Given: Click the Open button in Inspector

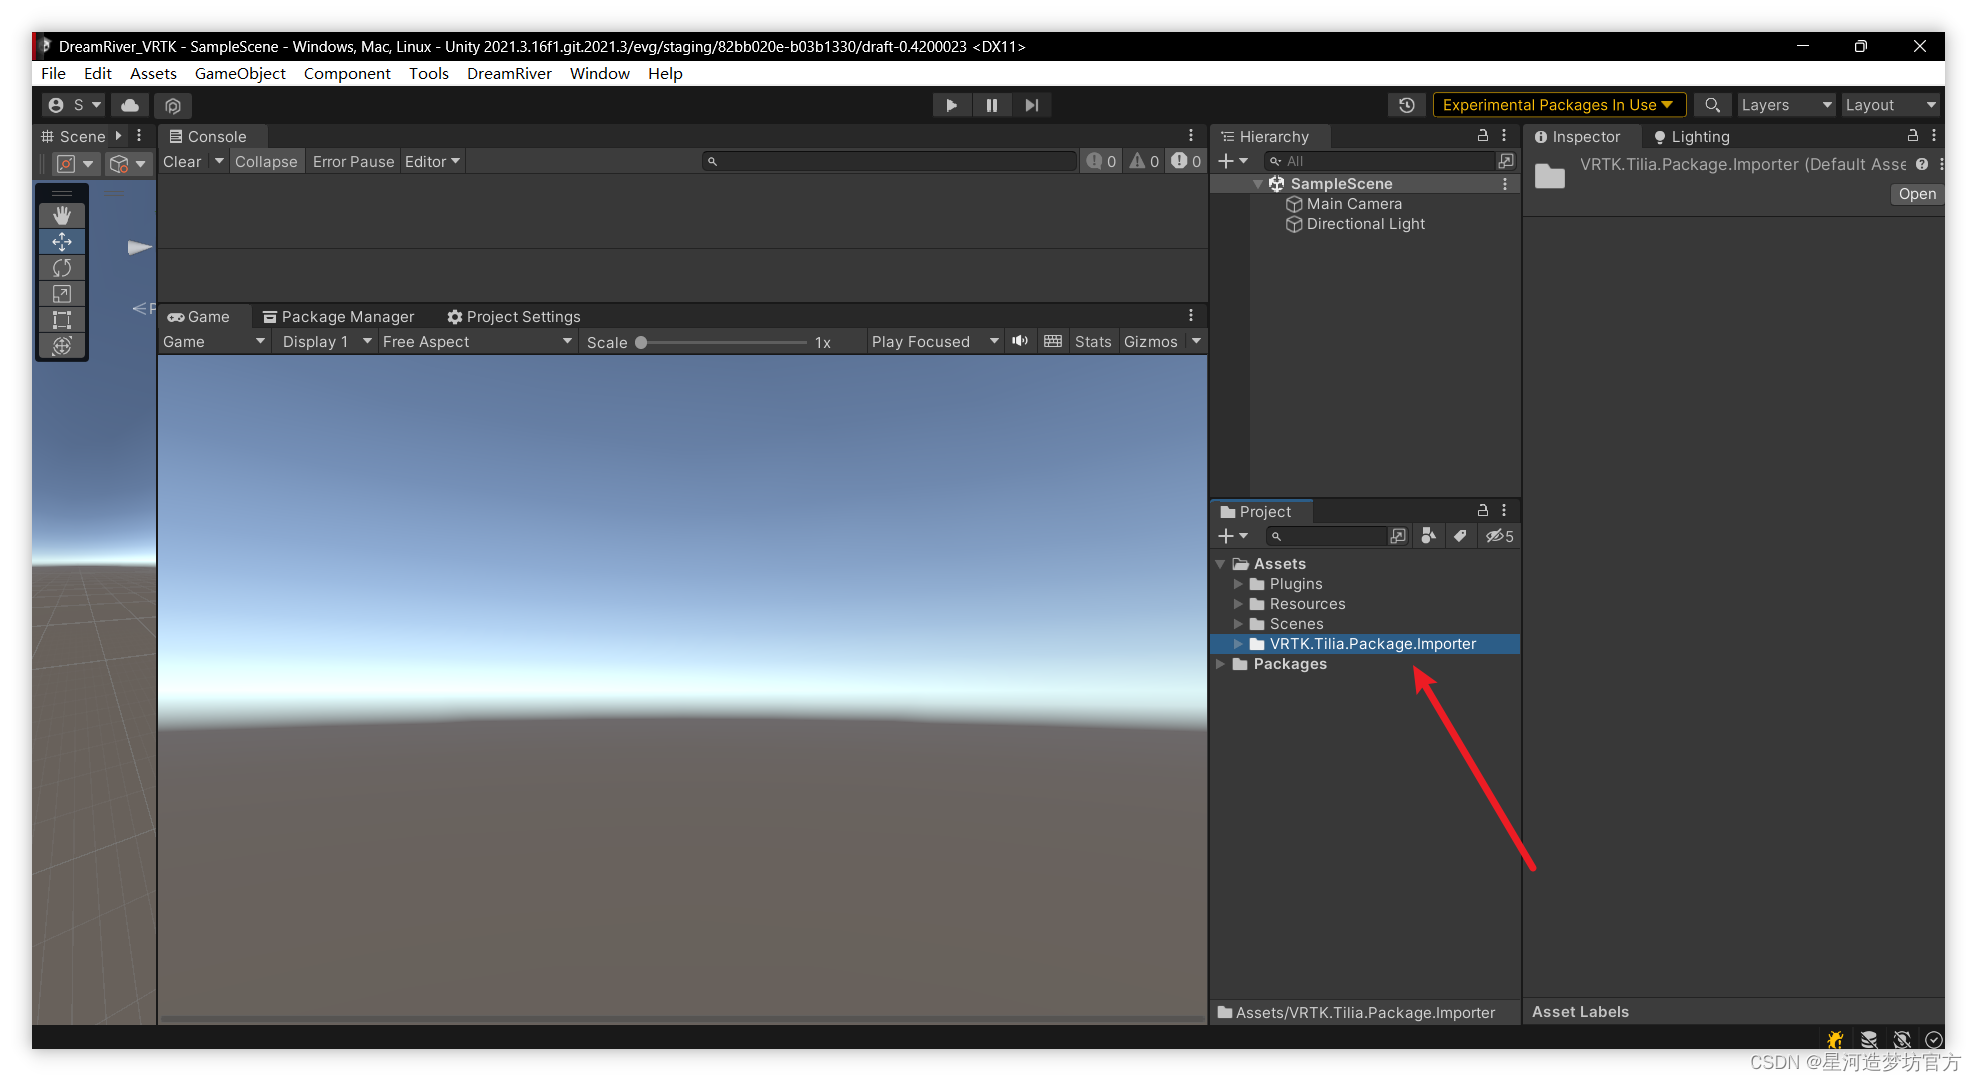Looking at the screenshot, I should point(1916,194).
